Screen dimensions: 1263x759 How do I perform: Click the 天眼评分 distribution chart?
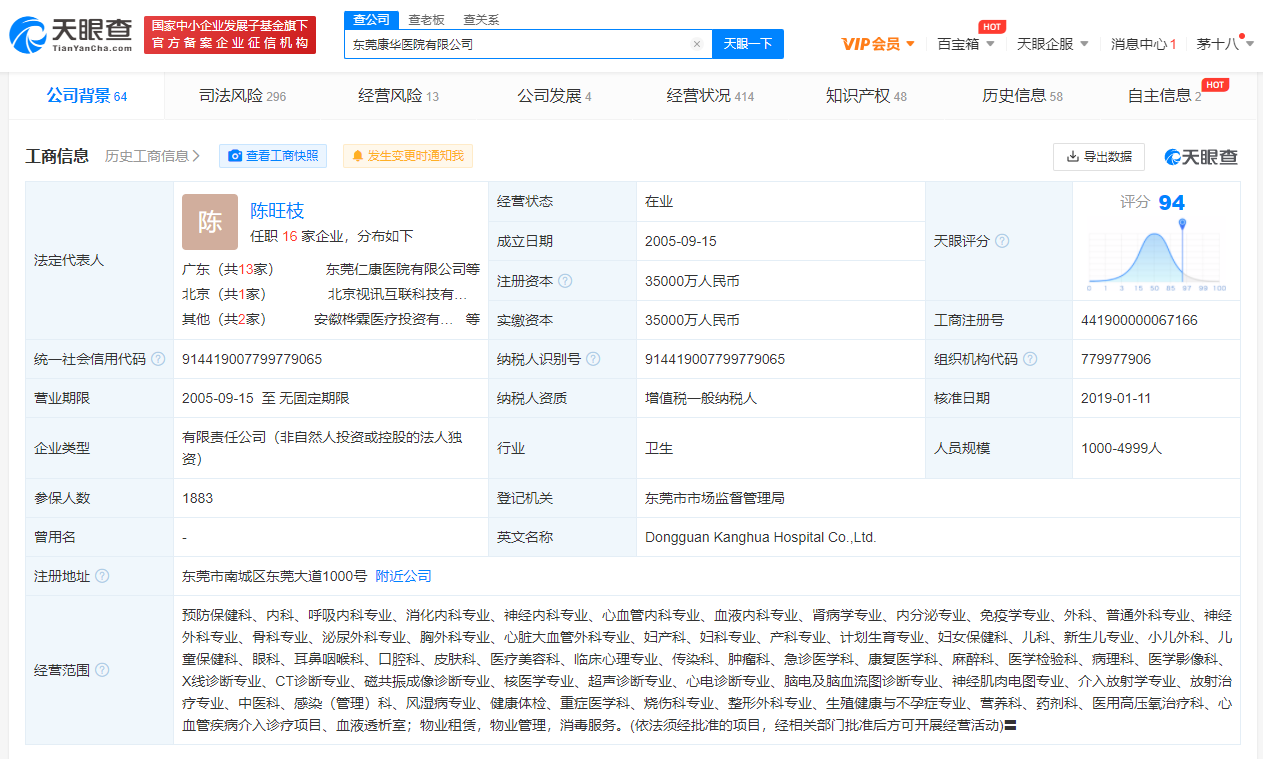click(x=1157, y=255)
